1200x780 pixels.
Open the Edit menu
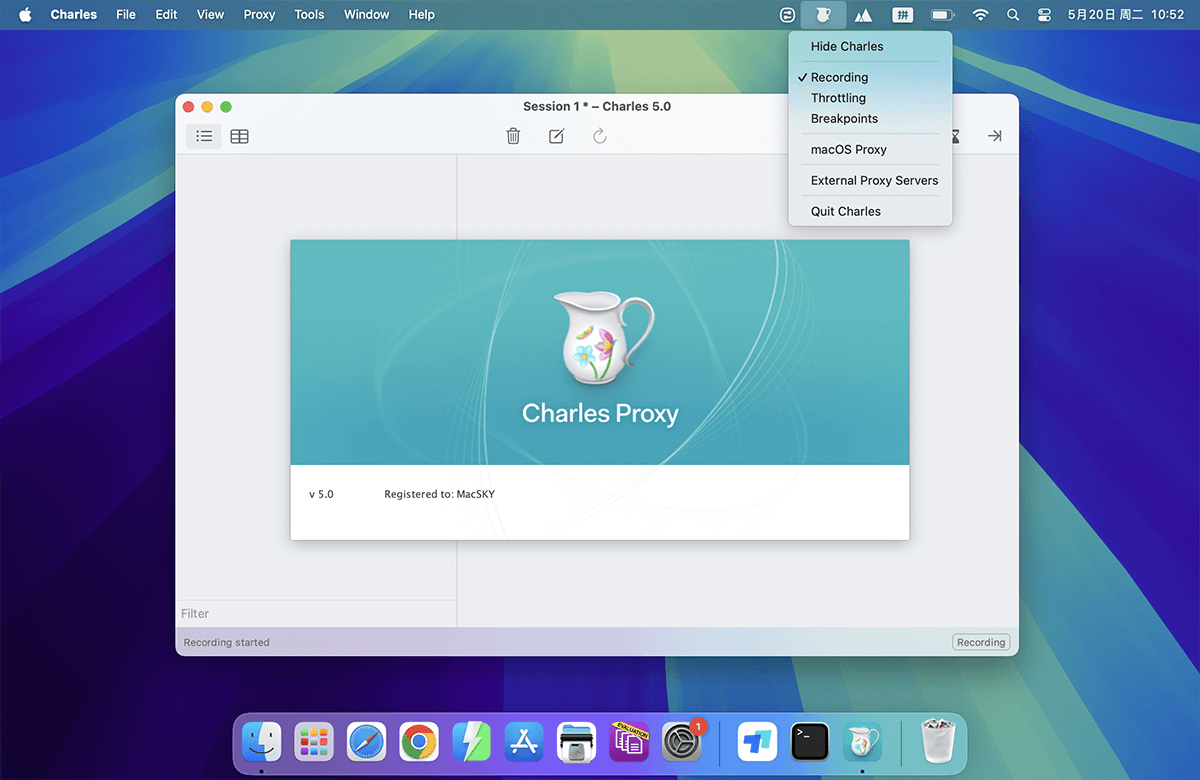(166, 15)
